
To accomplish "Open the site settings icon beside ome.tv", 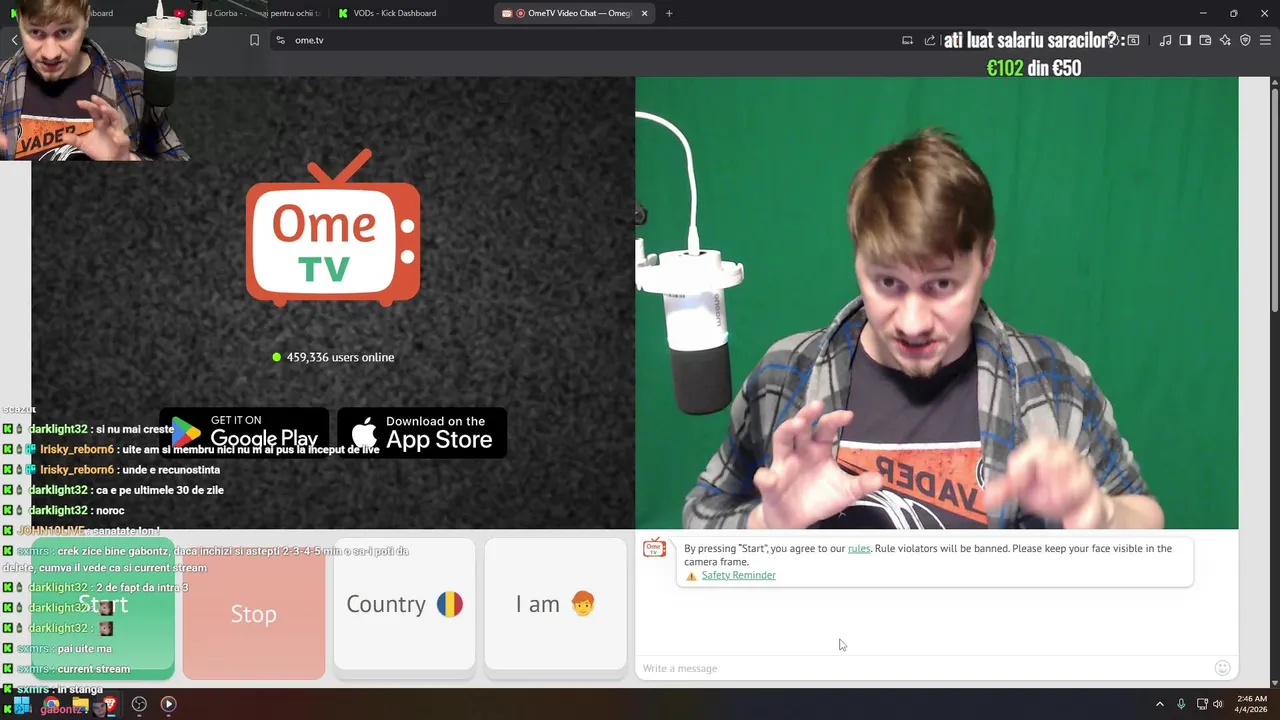I will point(280,40).
